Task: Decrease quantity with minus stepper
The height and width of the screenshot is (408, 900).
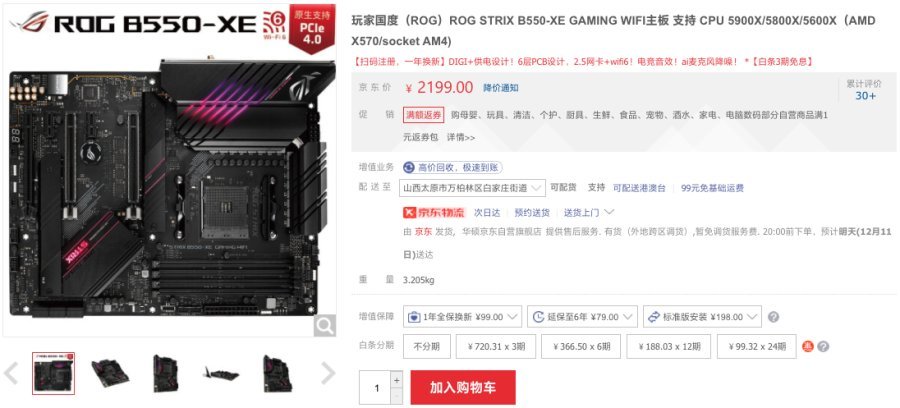Action: point(396,396)
